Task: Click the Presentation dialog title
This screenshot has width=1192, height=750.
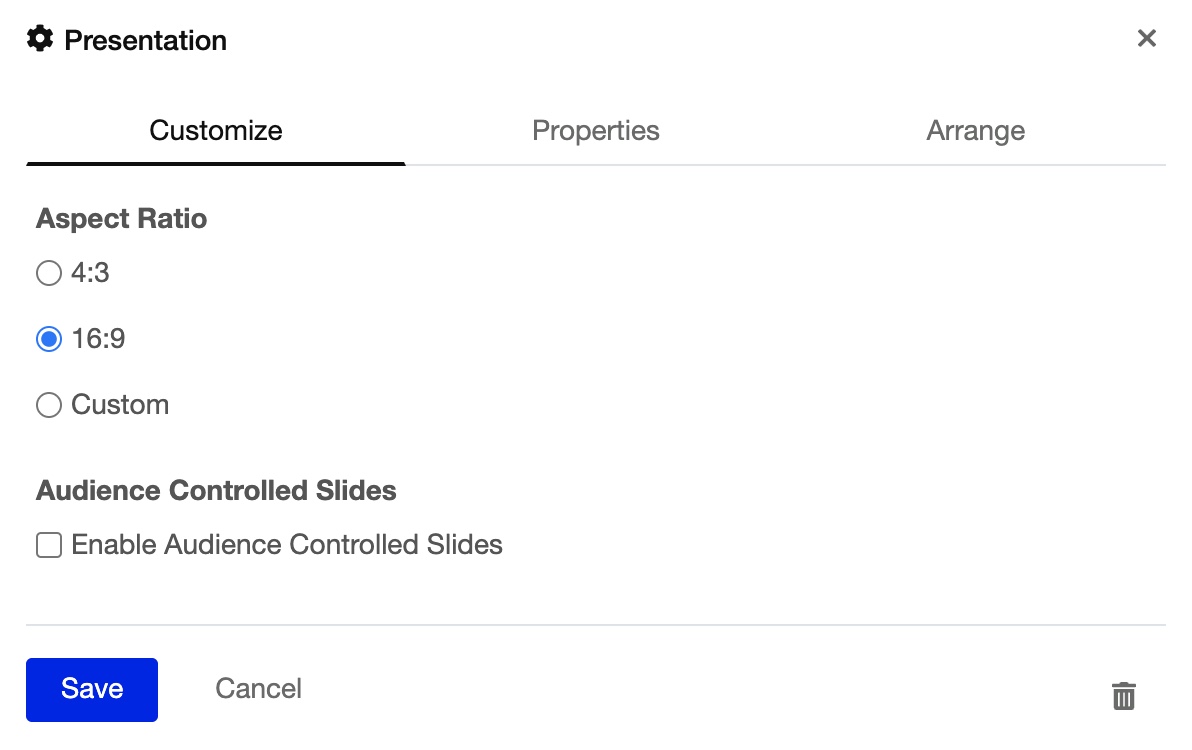Action: tap(146, 41)
